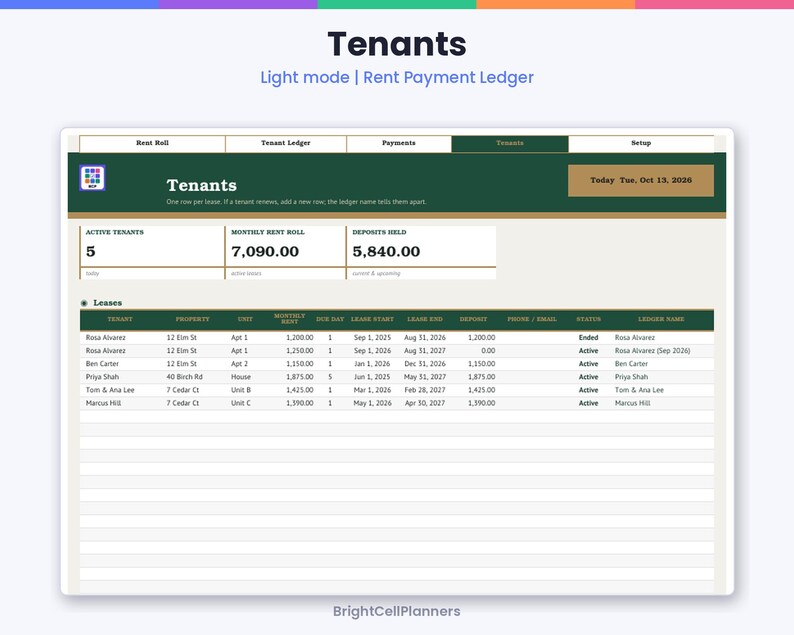The height and width of the screenshot is (635, 794).
Task: Click the STATUS column header
Action: pyautogui.click(x=588, y=319)
